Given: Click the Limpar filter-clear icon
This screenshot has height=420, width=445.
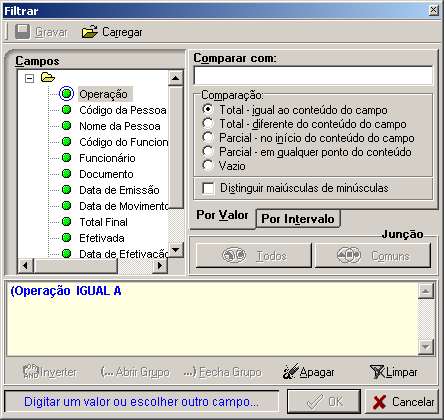Looking at the screenshot, I should coord(378,372).
